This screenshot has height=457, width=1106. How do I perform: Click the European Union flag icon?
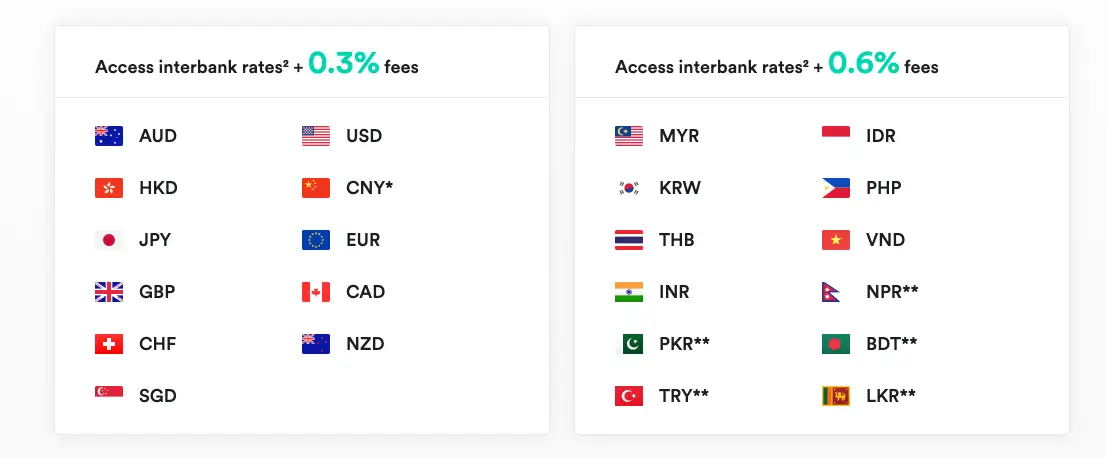(x=315, y=240)
